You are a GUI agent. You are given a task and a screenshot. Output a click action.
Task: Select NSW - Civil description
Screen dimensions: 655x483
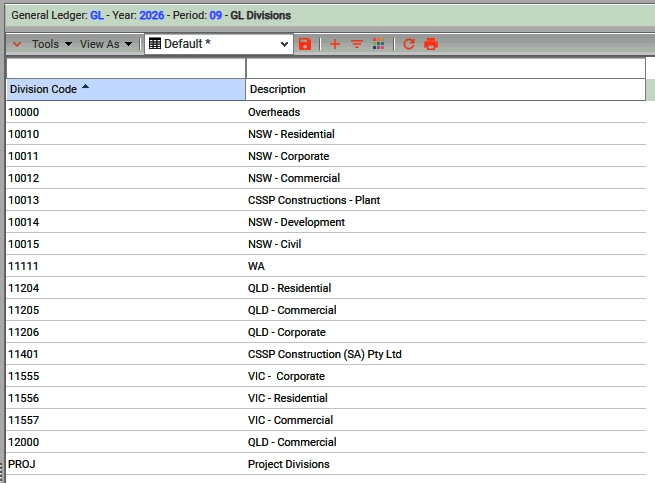point(274,244)
